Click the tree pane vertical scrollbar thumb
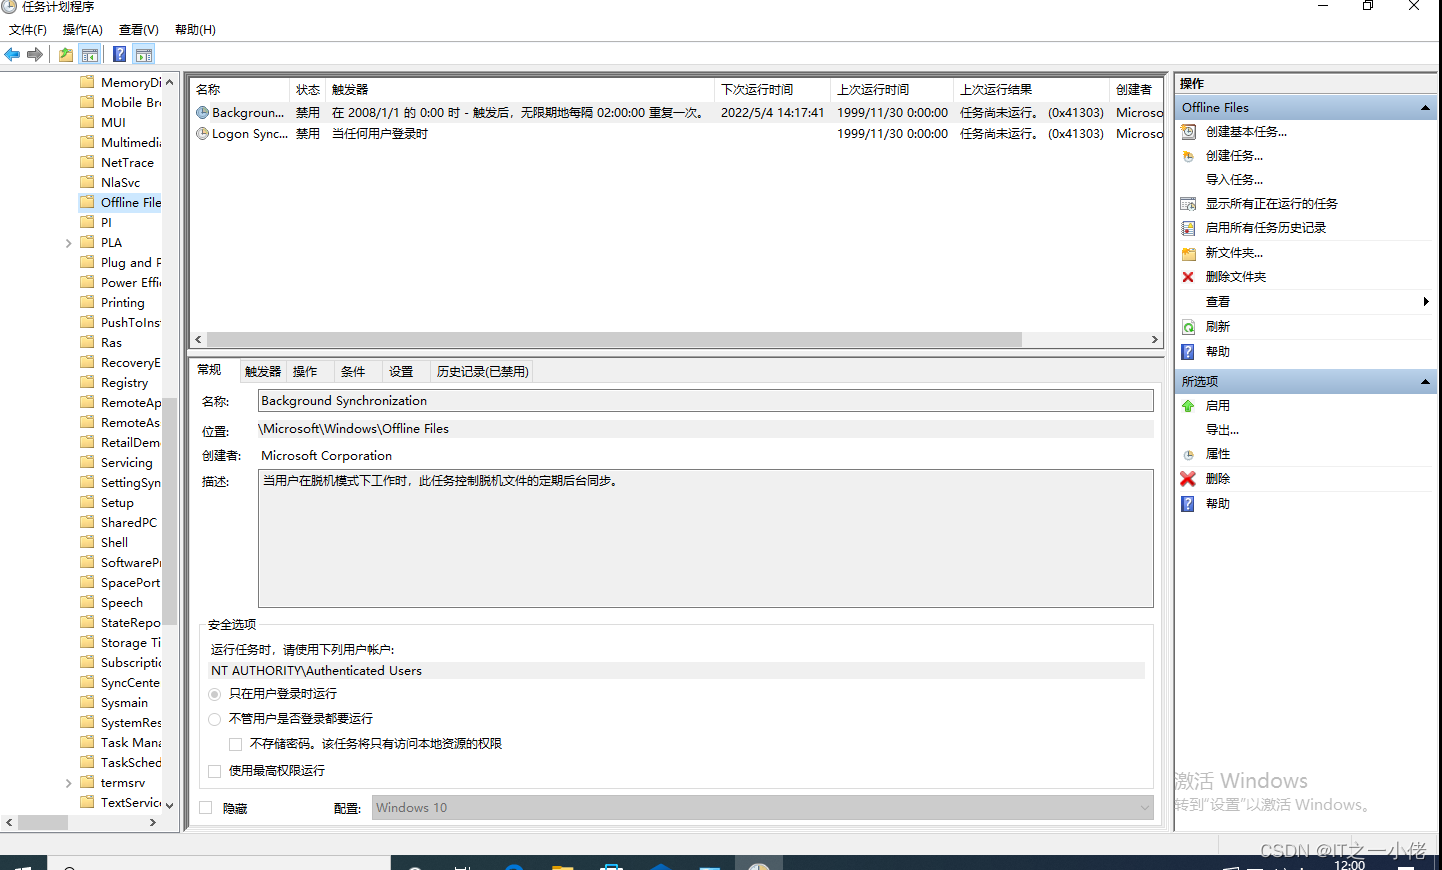 tap(170, 510)
